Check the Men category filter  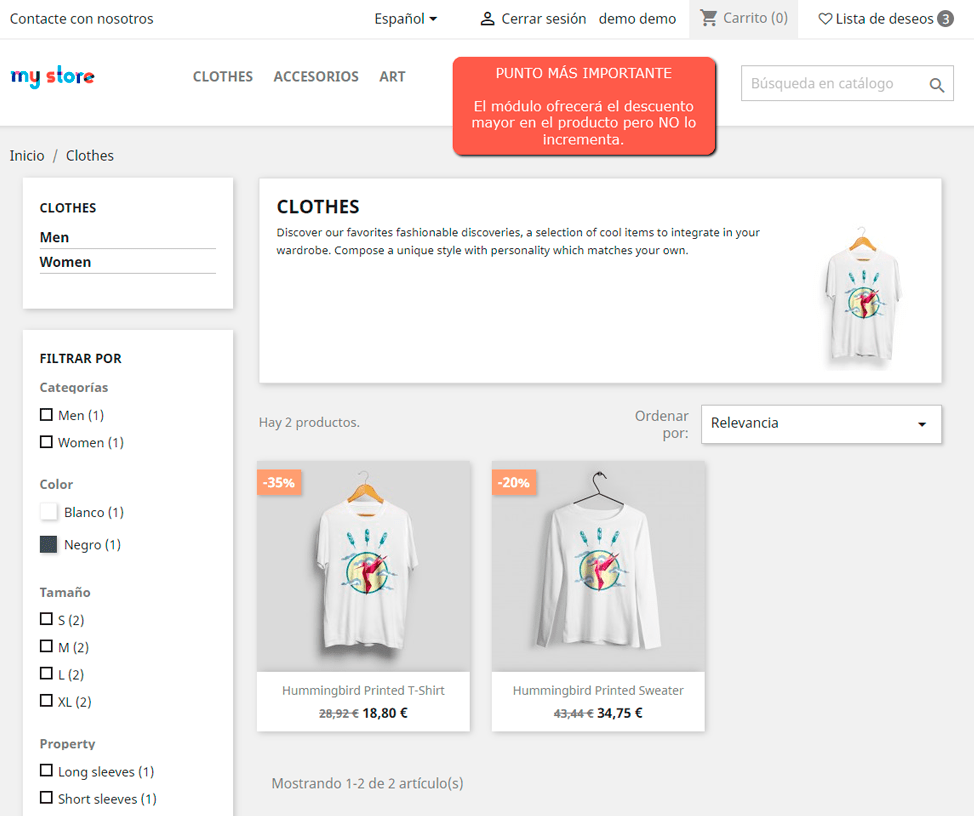tap(46, 415)
